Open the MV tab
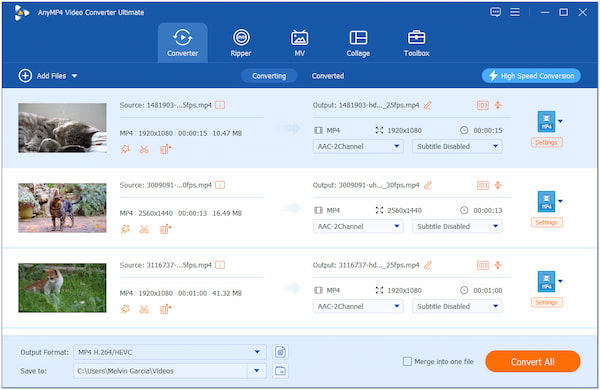600x390 pixels. tap(299, 43)
